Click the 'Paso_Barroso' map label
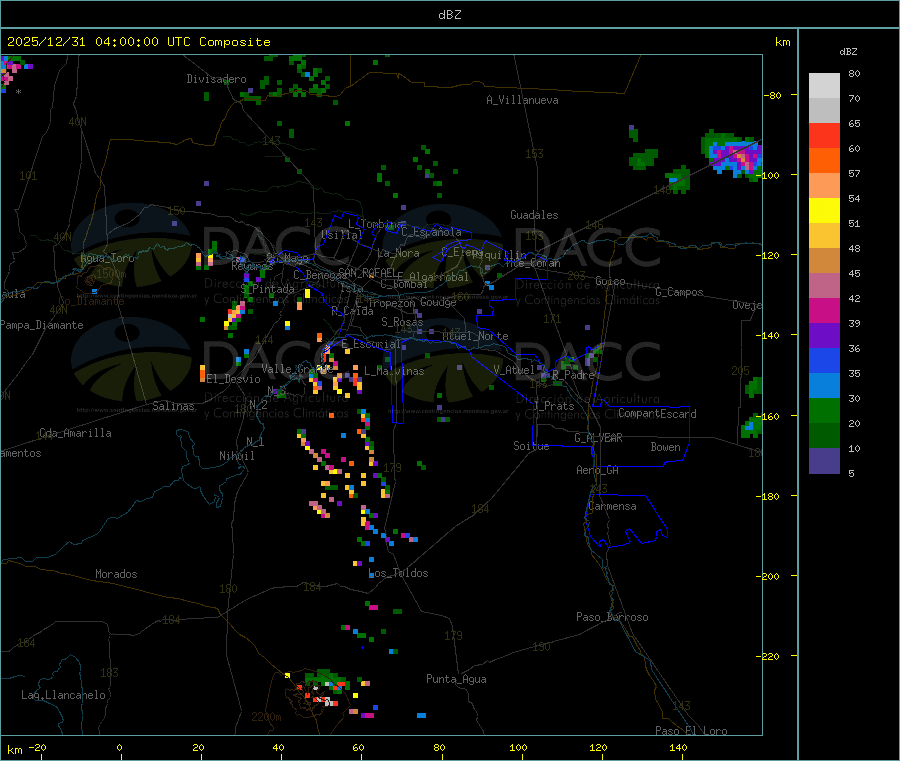 pyautogui.click(x=612, y=617)
